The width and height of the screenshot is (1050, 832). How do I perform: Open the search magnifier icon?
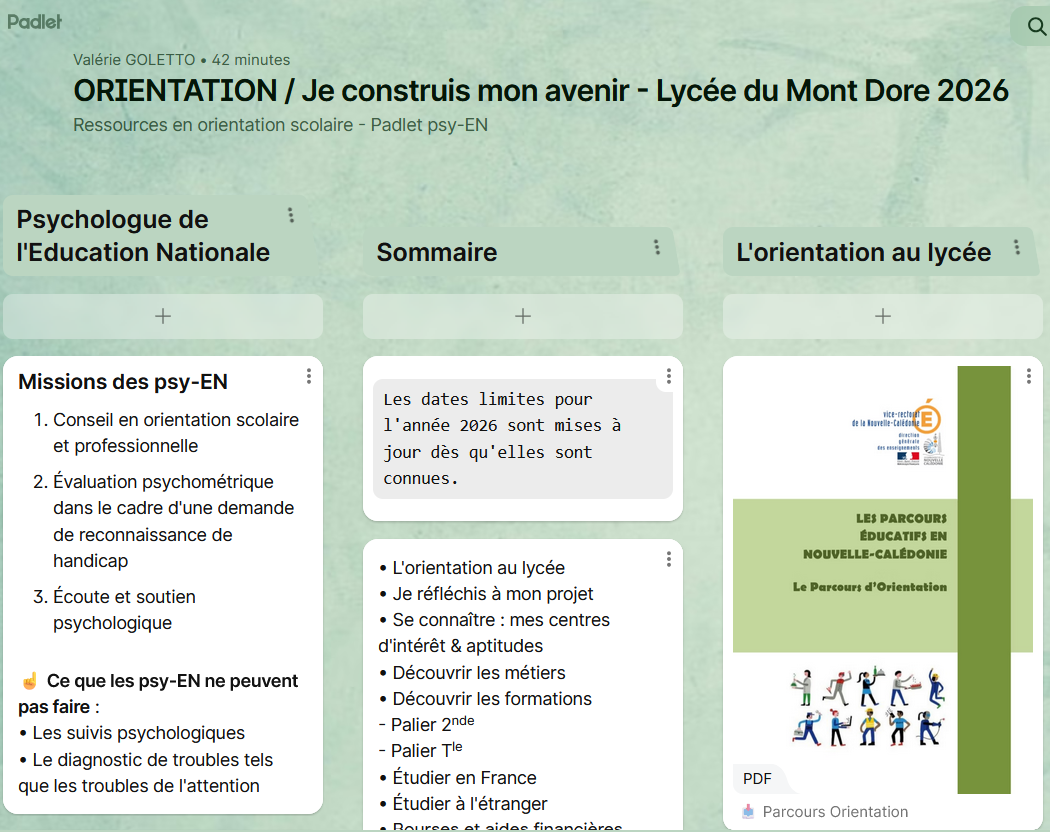click(1036, 26)
